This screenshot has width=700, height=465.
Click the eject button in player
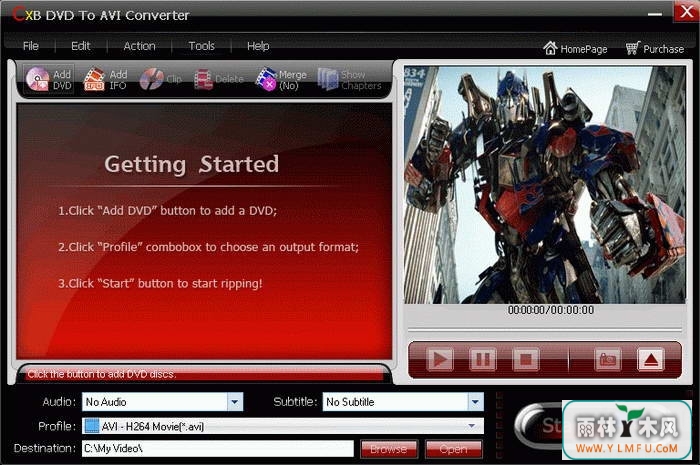click(650, 359)
